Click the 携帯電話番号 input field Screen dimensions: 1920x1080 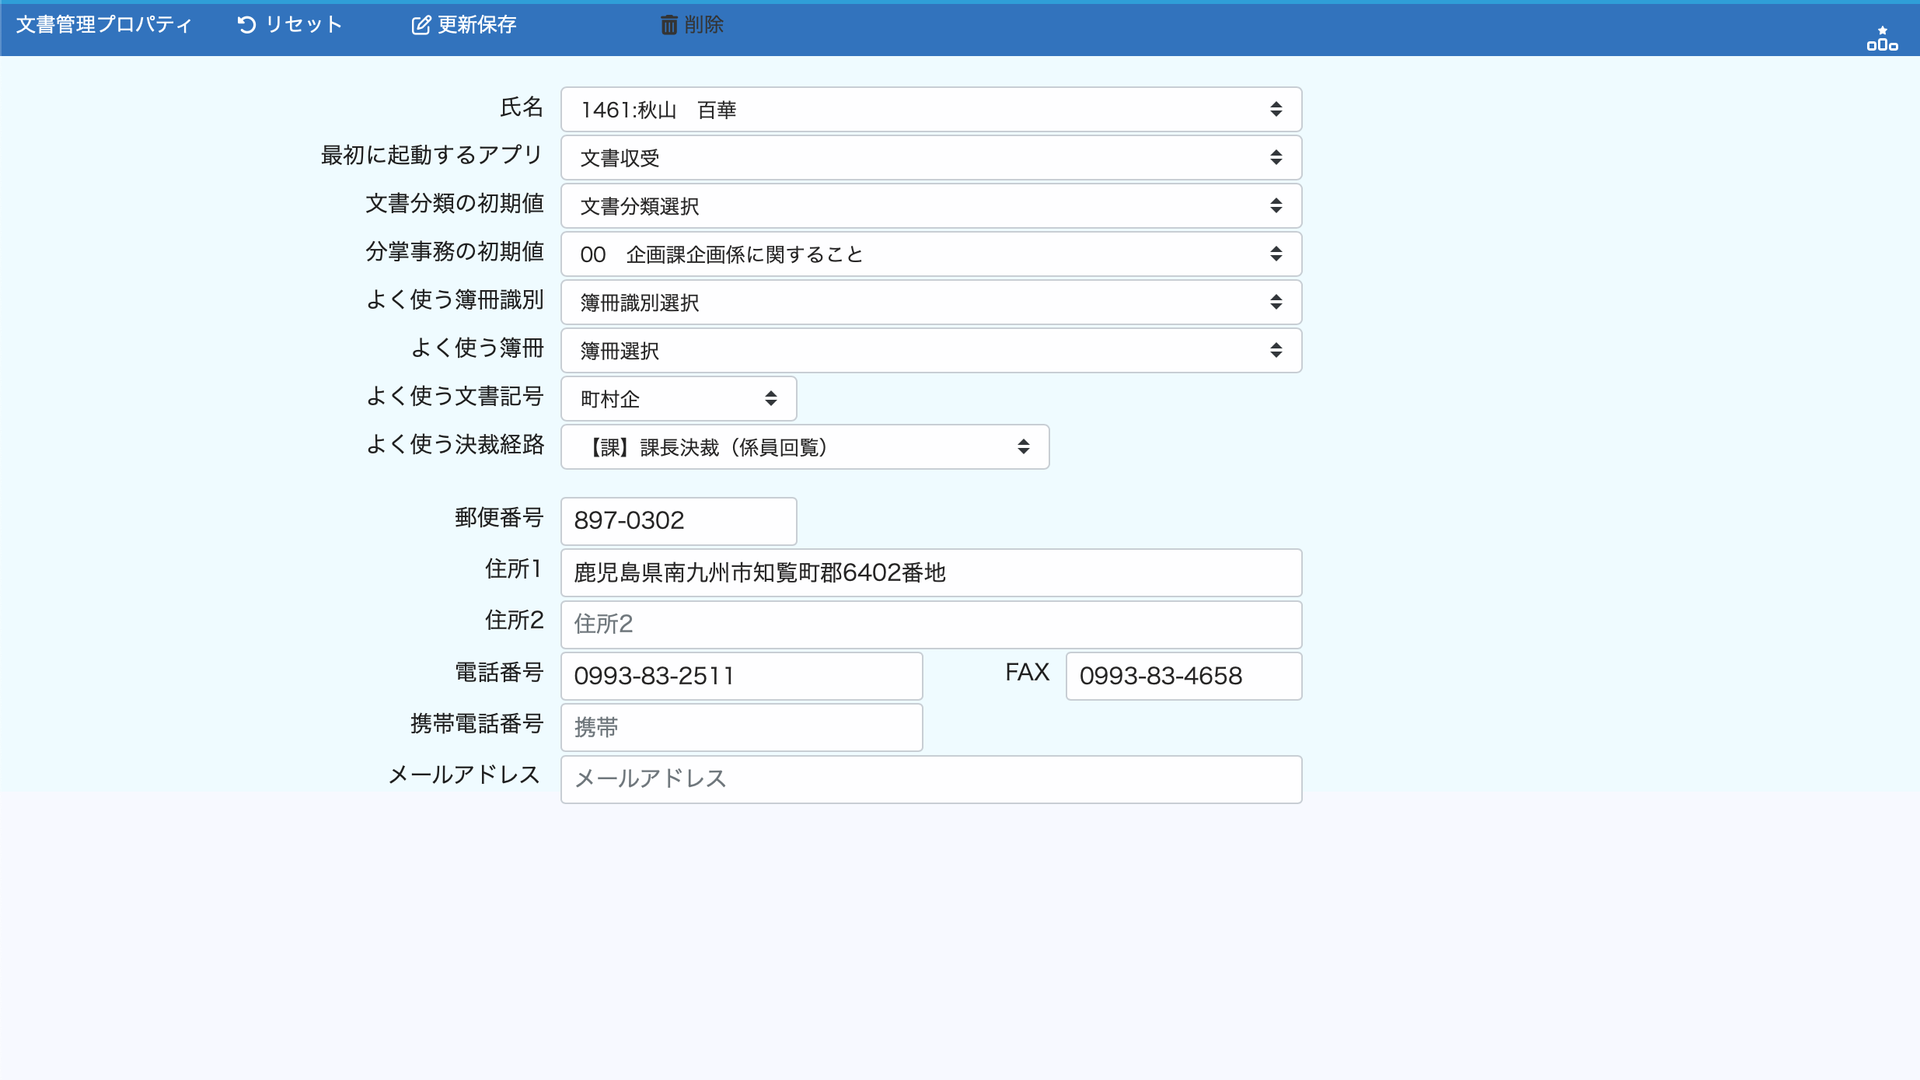[x=741, y=728]
